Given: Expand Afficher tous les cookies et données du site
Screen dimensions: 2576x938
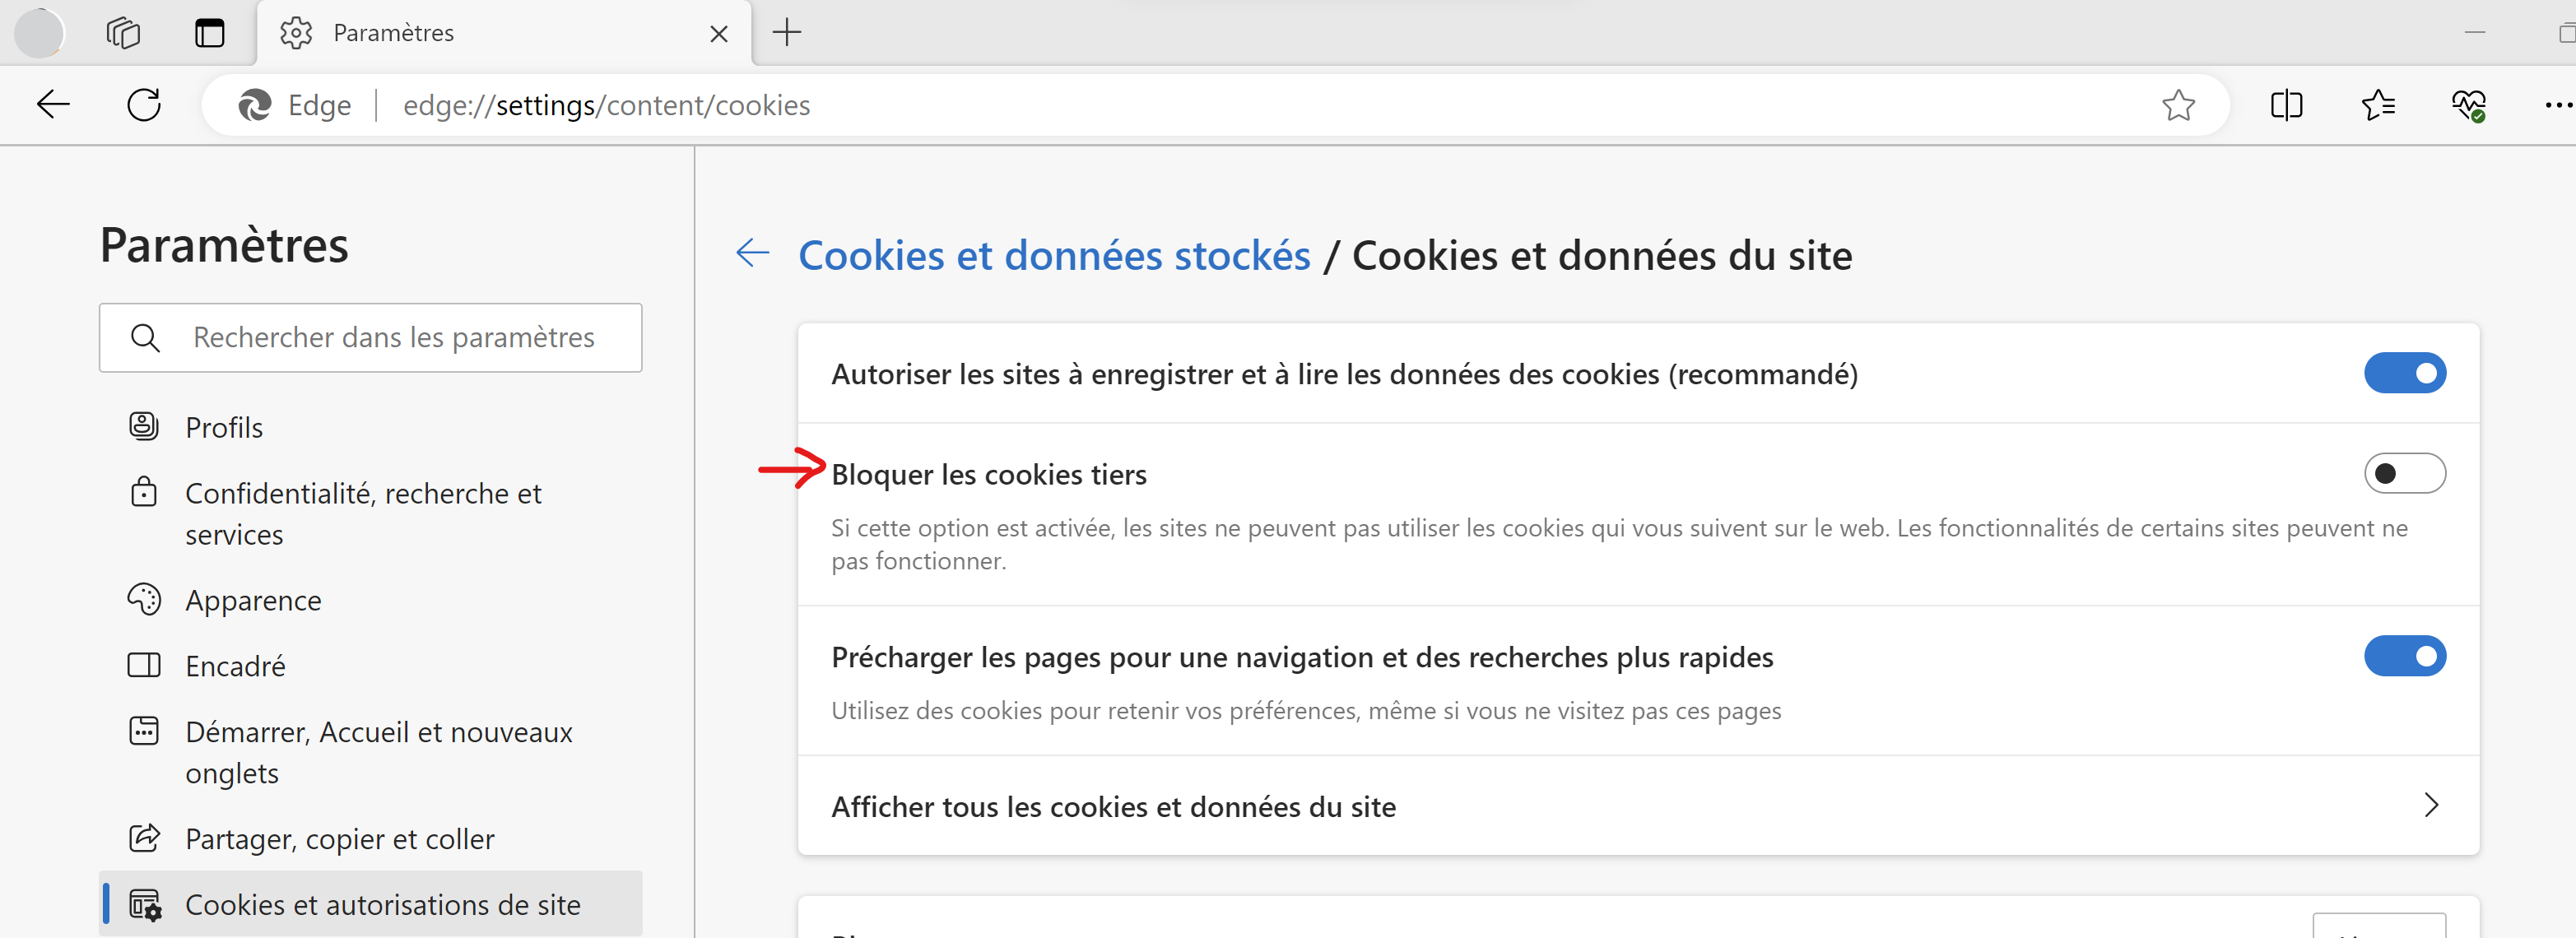Looking at the screenshot, I should pos(2431,805).
